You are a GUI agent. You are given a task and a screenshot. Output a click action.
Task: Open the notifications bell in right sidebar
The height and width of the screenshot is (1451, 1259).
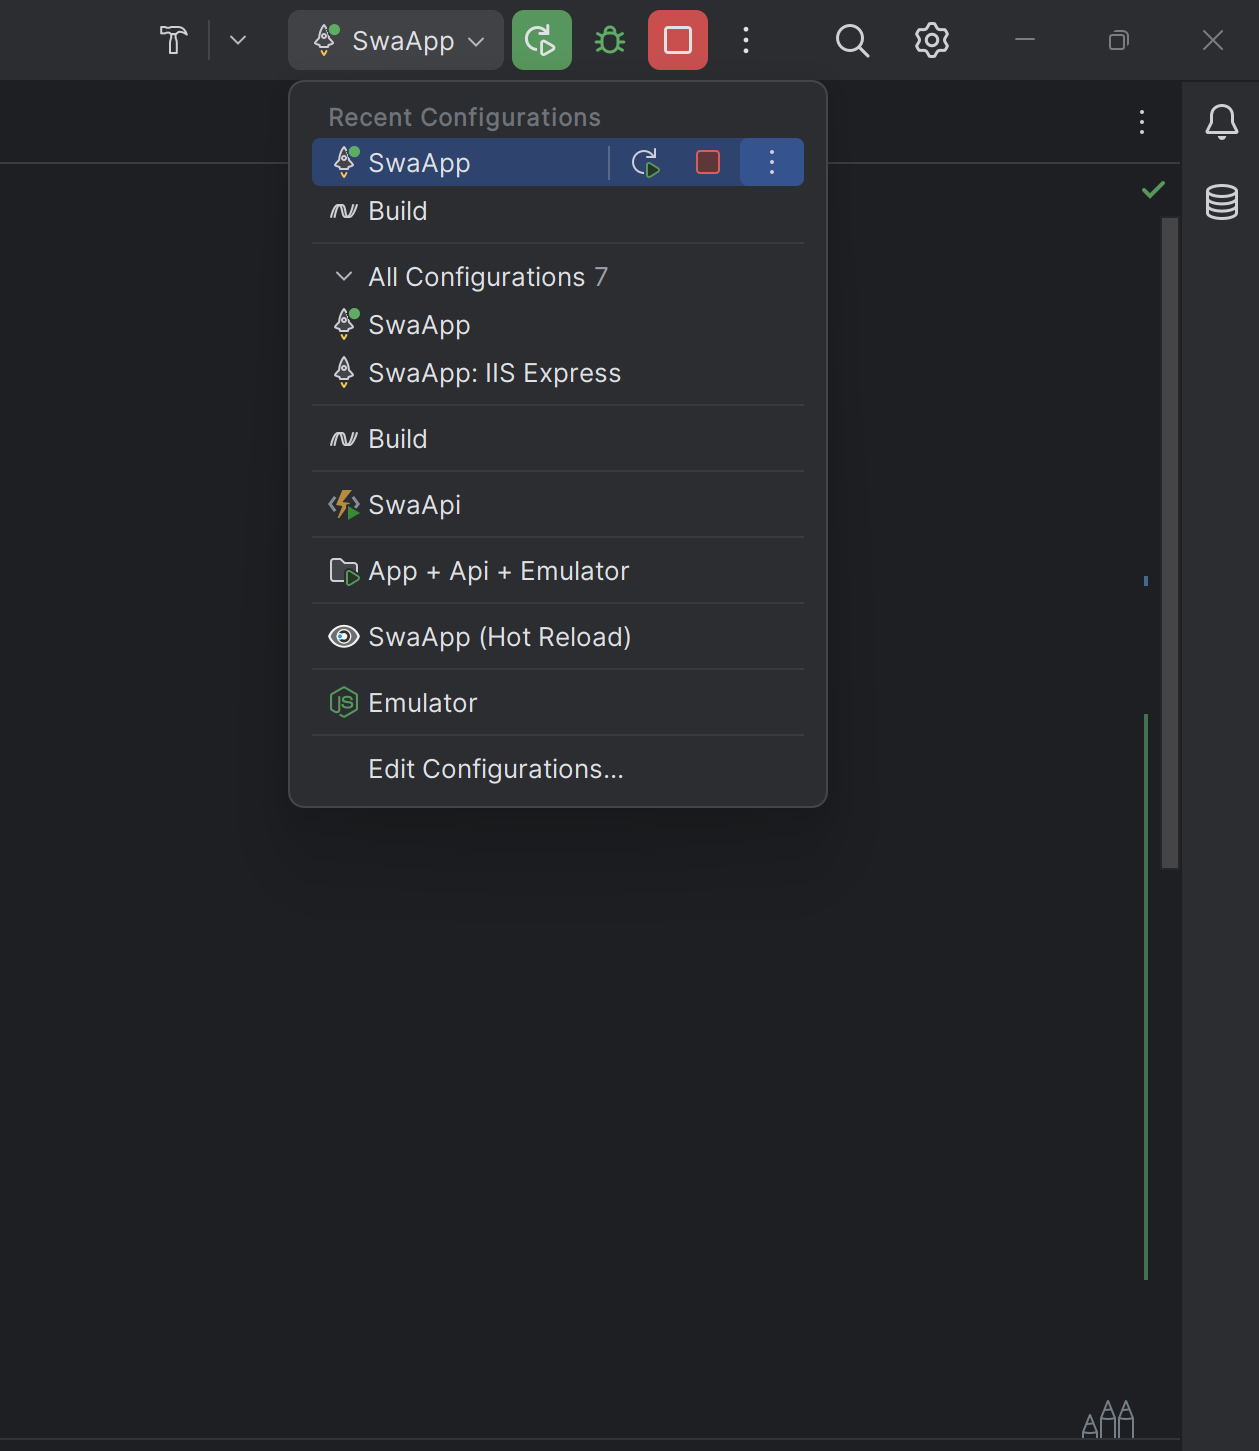pos(1221,122)
